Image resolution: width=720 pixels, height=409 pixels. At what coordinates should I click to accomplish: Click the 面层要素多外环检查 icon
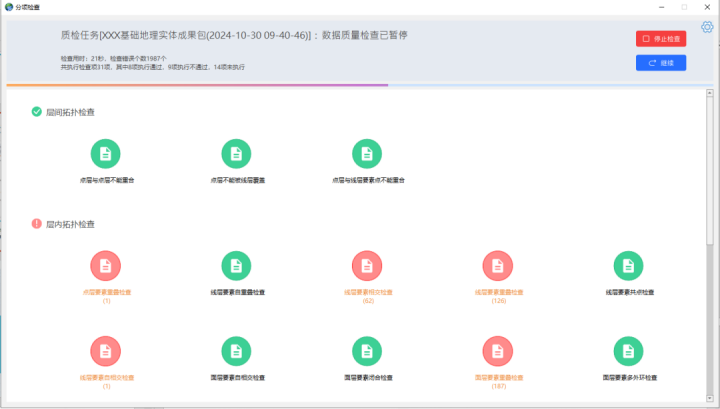tap(629, 351)
